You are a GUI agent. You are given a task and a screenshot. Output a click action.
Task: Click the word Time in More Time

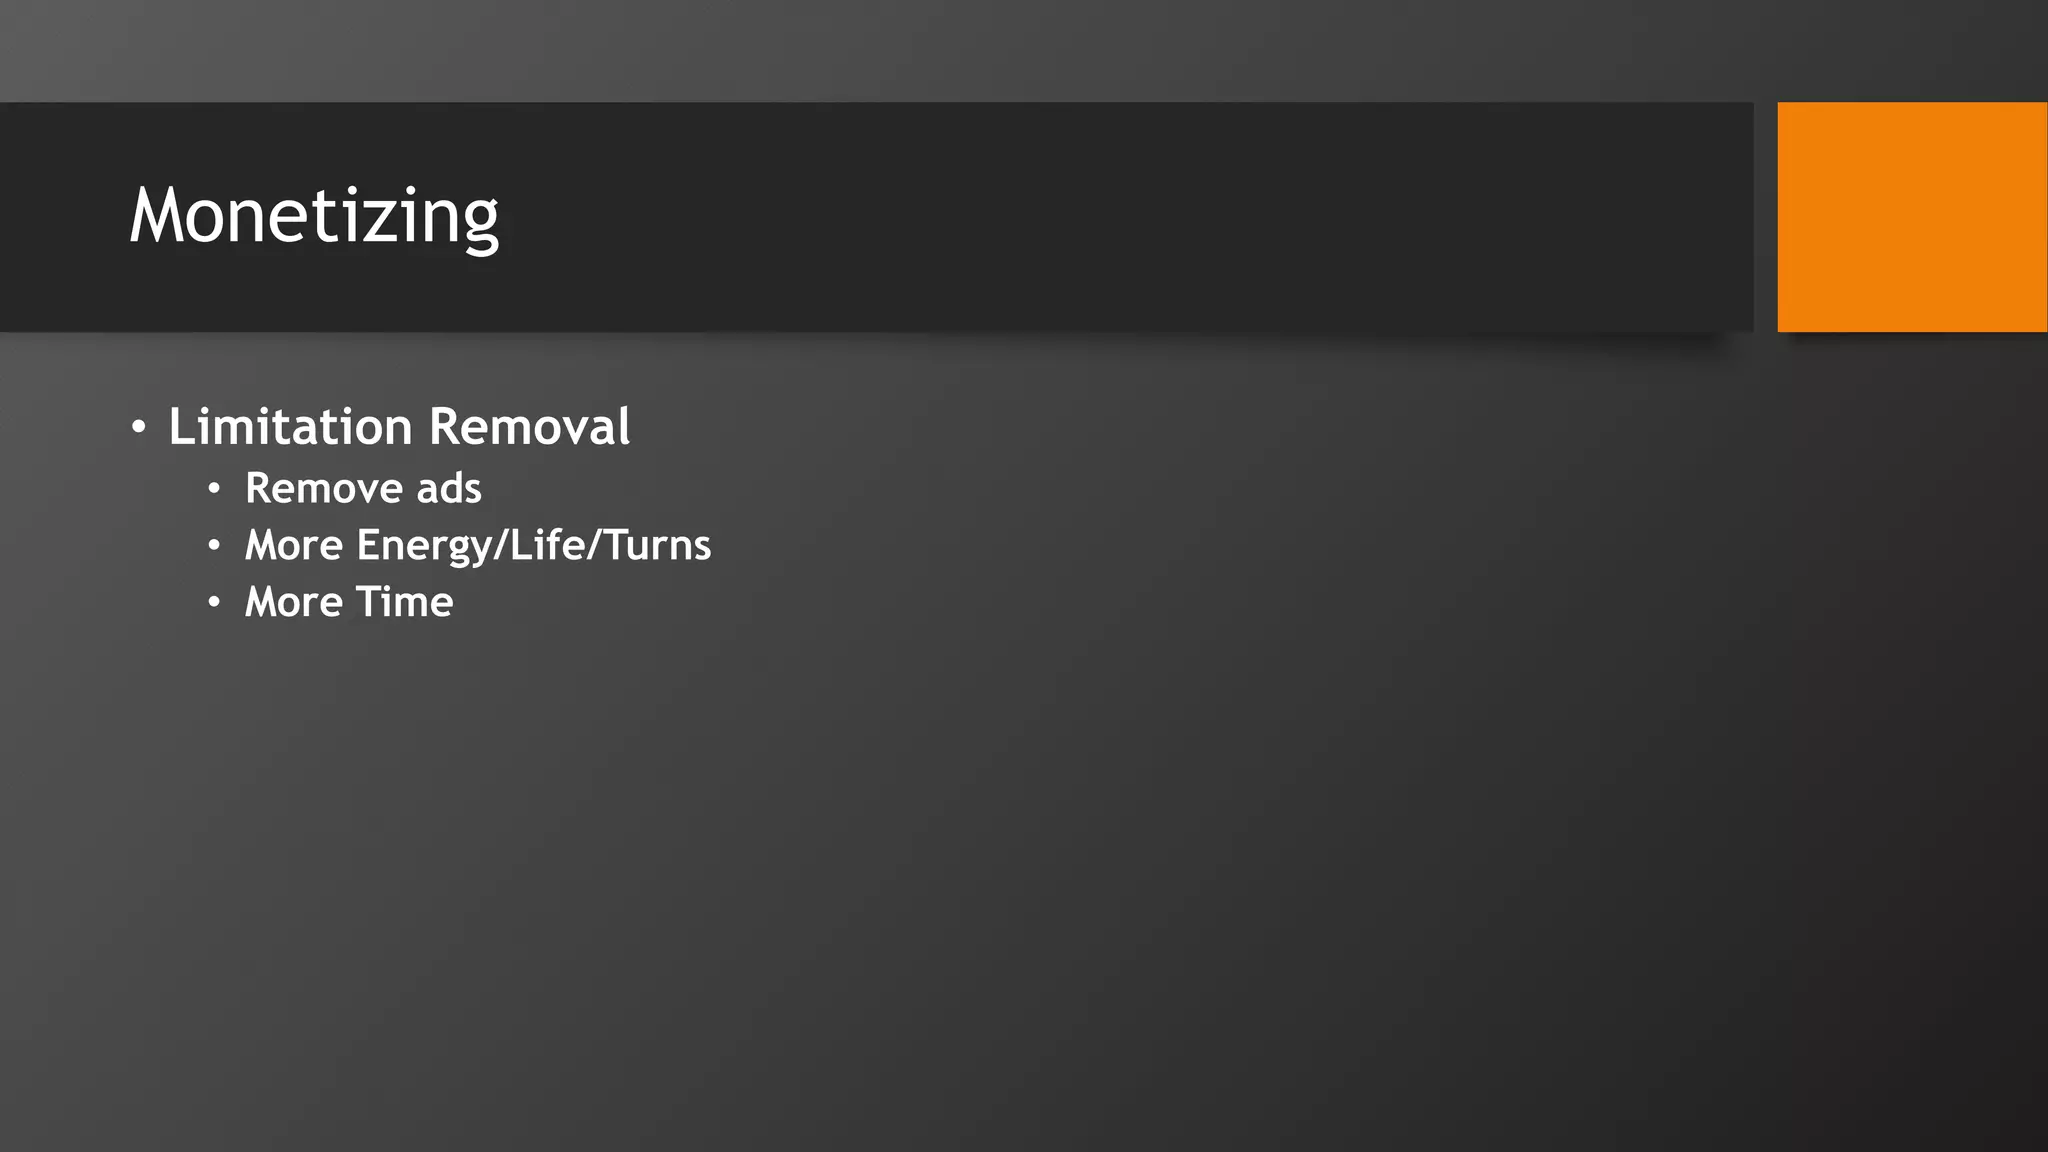tap(404, 602)
